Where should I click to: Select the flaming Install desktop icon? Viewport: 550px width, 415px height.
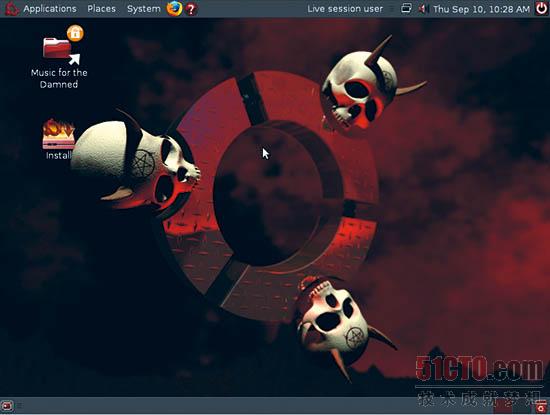coord(59,139)
